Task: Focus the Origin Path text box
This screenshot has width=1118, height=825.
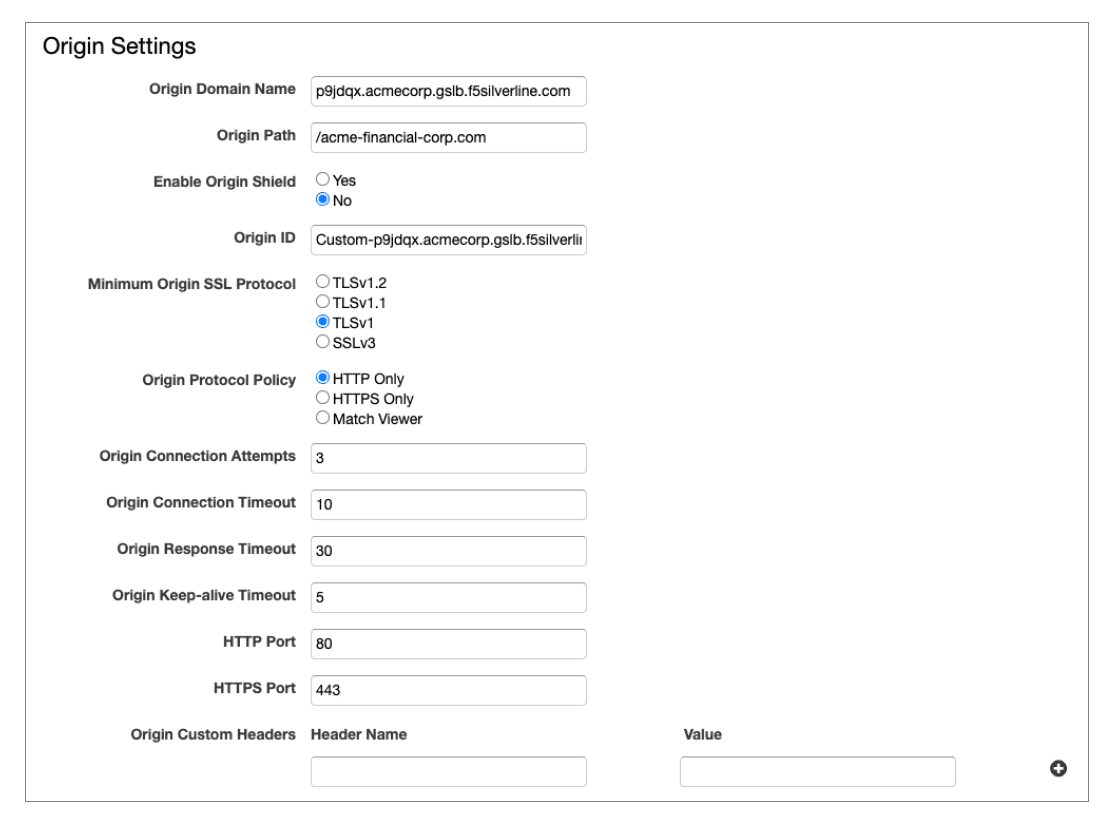Action: (448, 138)
